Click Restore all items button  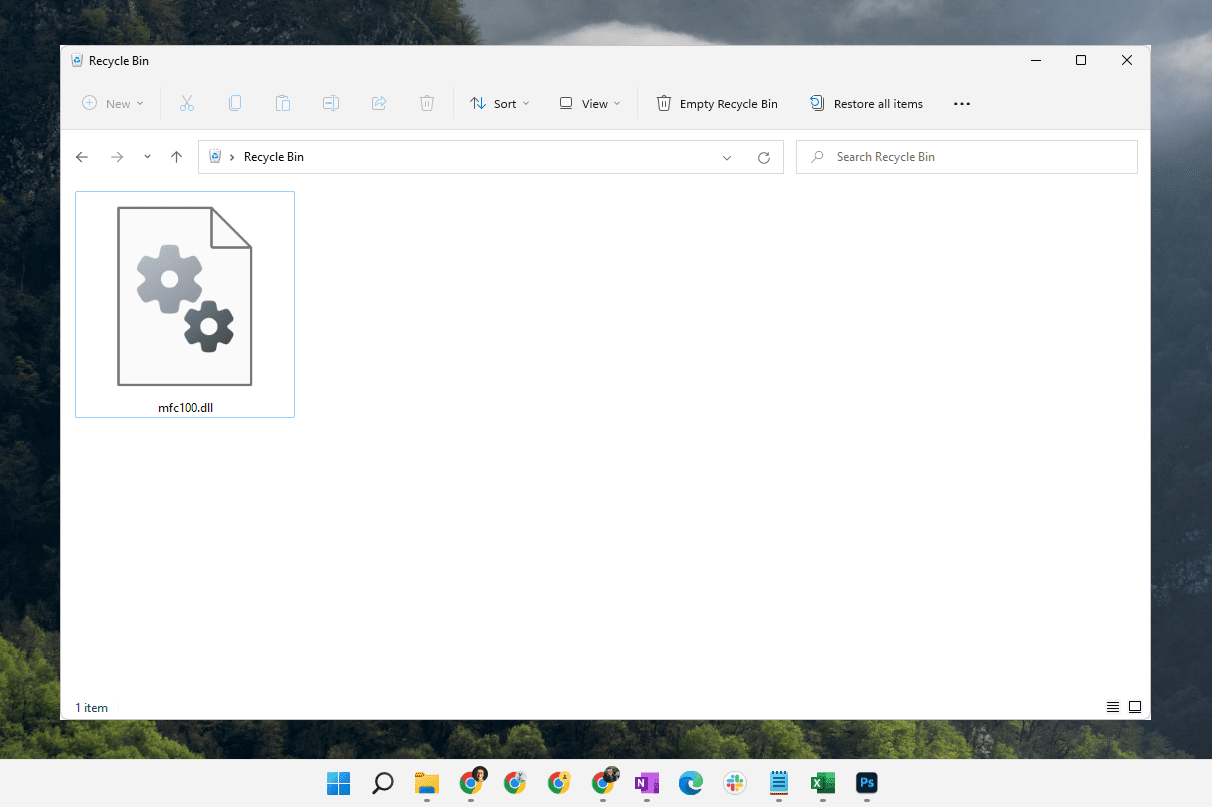[866, 103]
